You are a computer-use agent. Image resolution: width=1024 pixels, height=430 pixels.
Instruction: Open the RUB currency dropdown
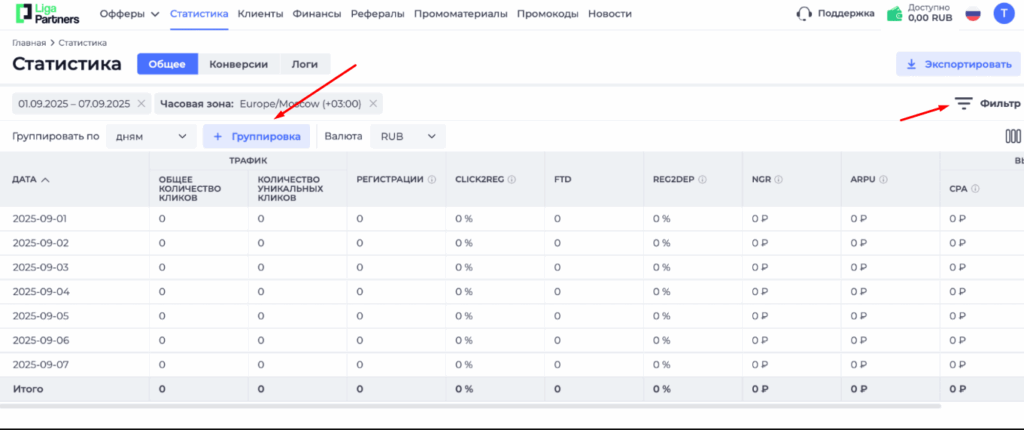coord(408,137)
